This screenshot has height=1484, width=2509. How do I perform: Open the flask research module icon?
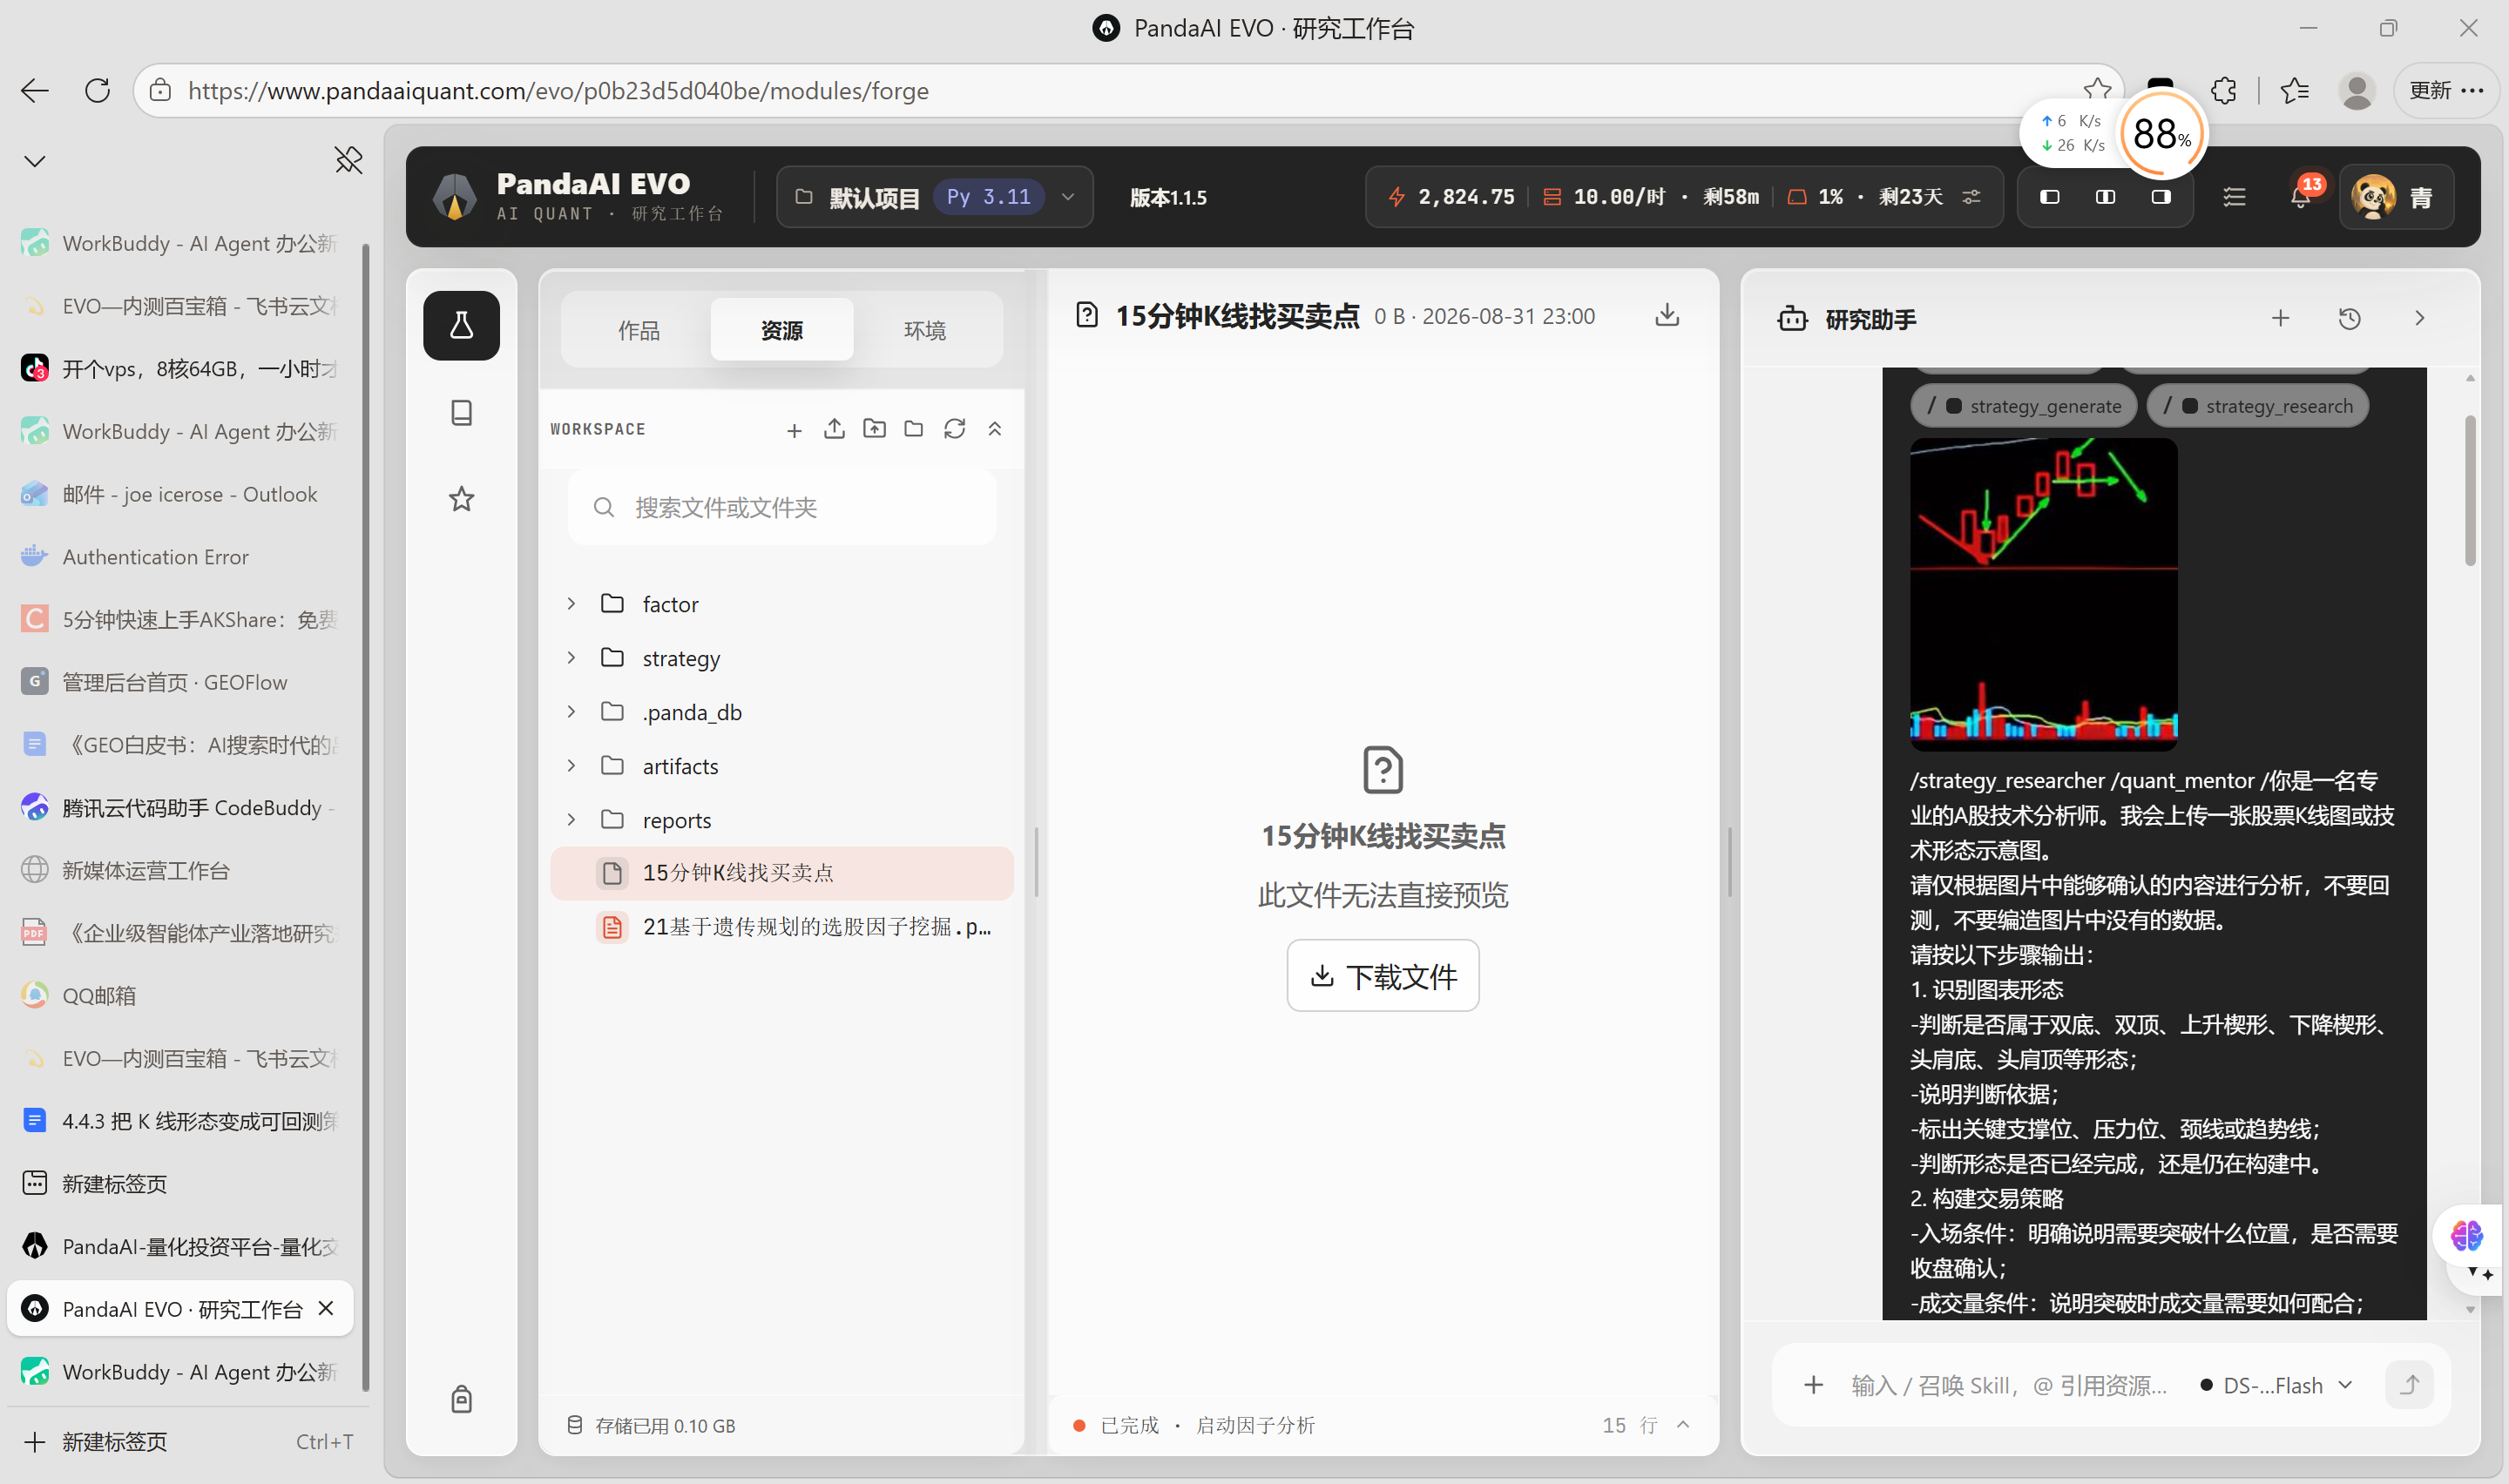[461, 325]
